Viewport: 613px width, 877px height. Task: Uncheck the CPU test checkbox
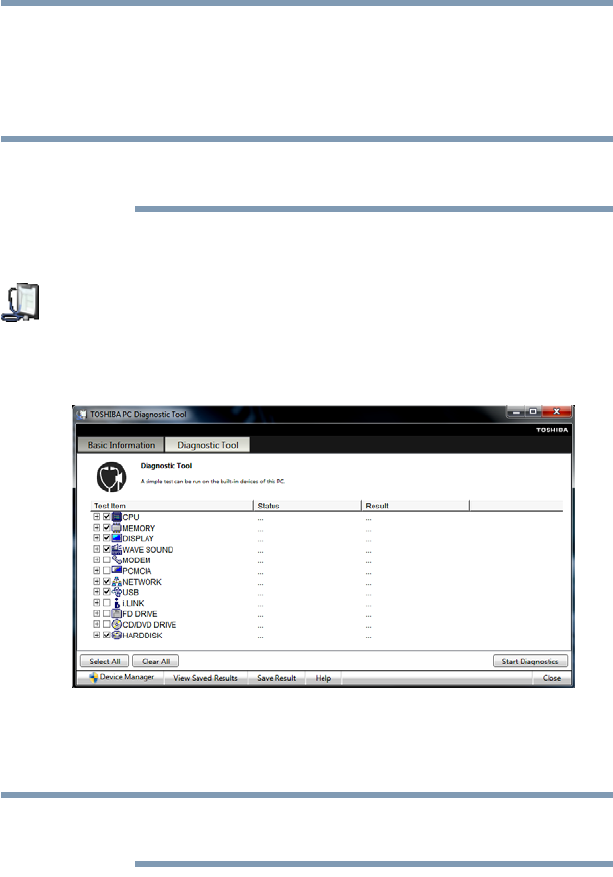point(106,517)
